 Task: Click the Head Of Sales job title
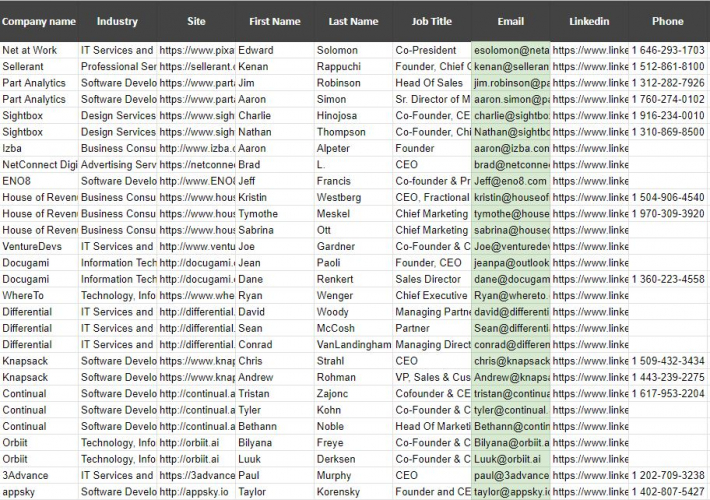[x=432, y=83]
